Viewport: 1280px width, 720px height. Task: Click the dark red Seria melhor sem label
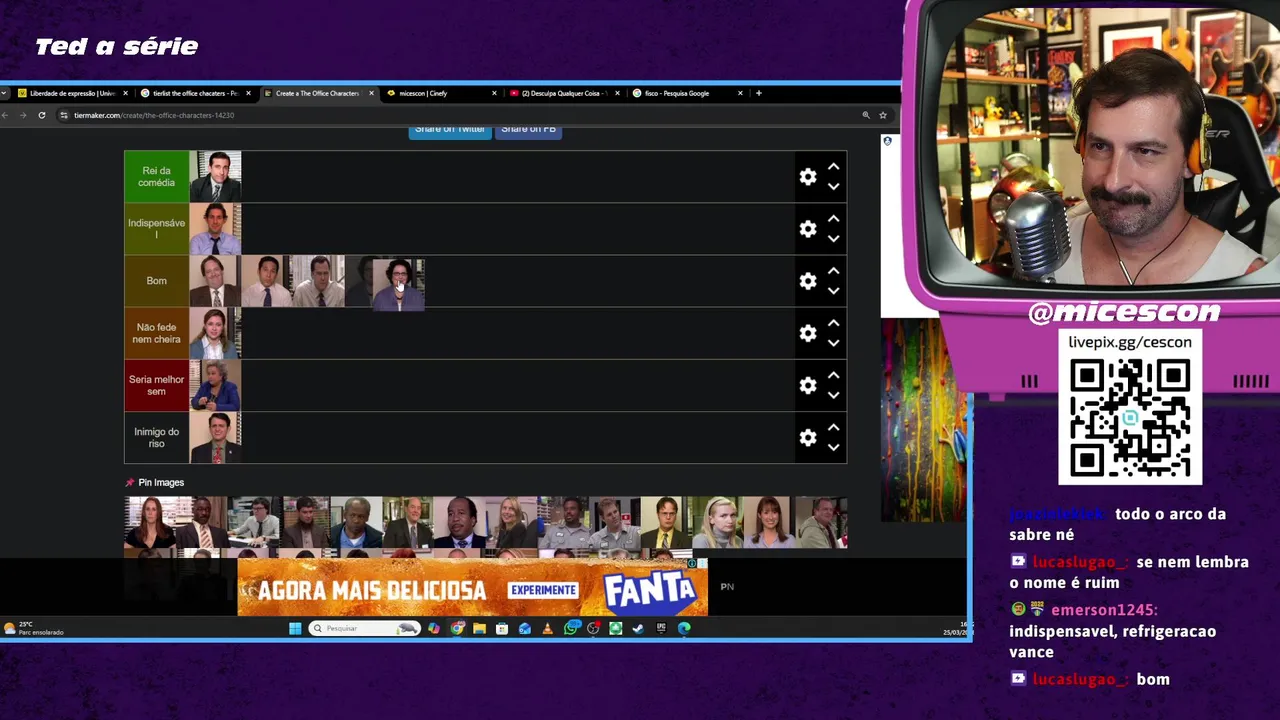(157, 385)
